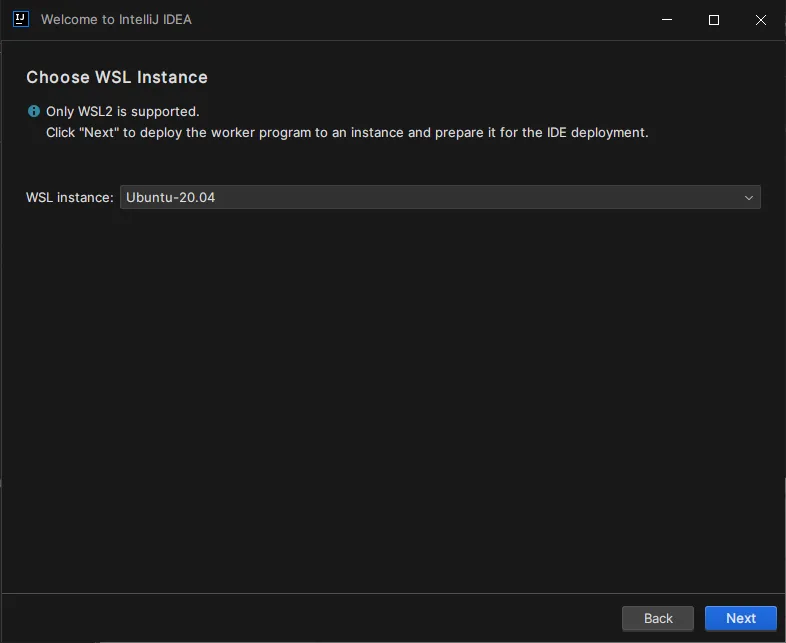Image resolution: width=786 pixels, height=643 pixels.
Task: Click the Next button
Action: [740, 618]
